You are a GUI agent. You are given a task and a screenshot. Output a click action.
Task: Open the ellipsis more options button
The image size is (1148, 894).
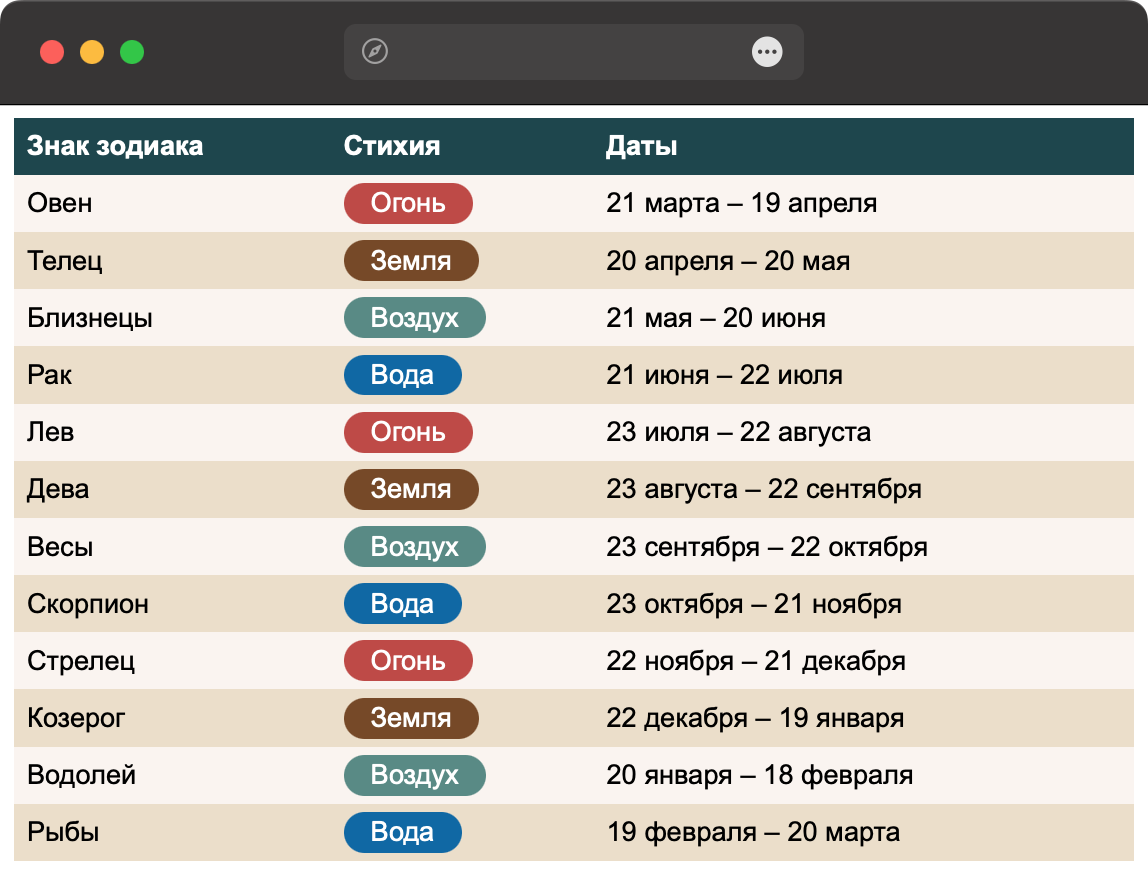767,52
